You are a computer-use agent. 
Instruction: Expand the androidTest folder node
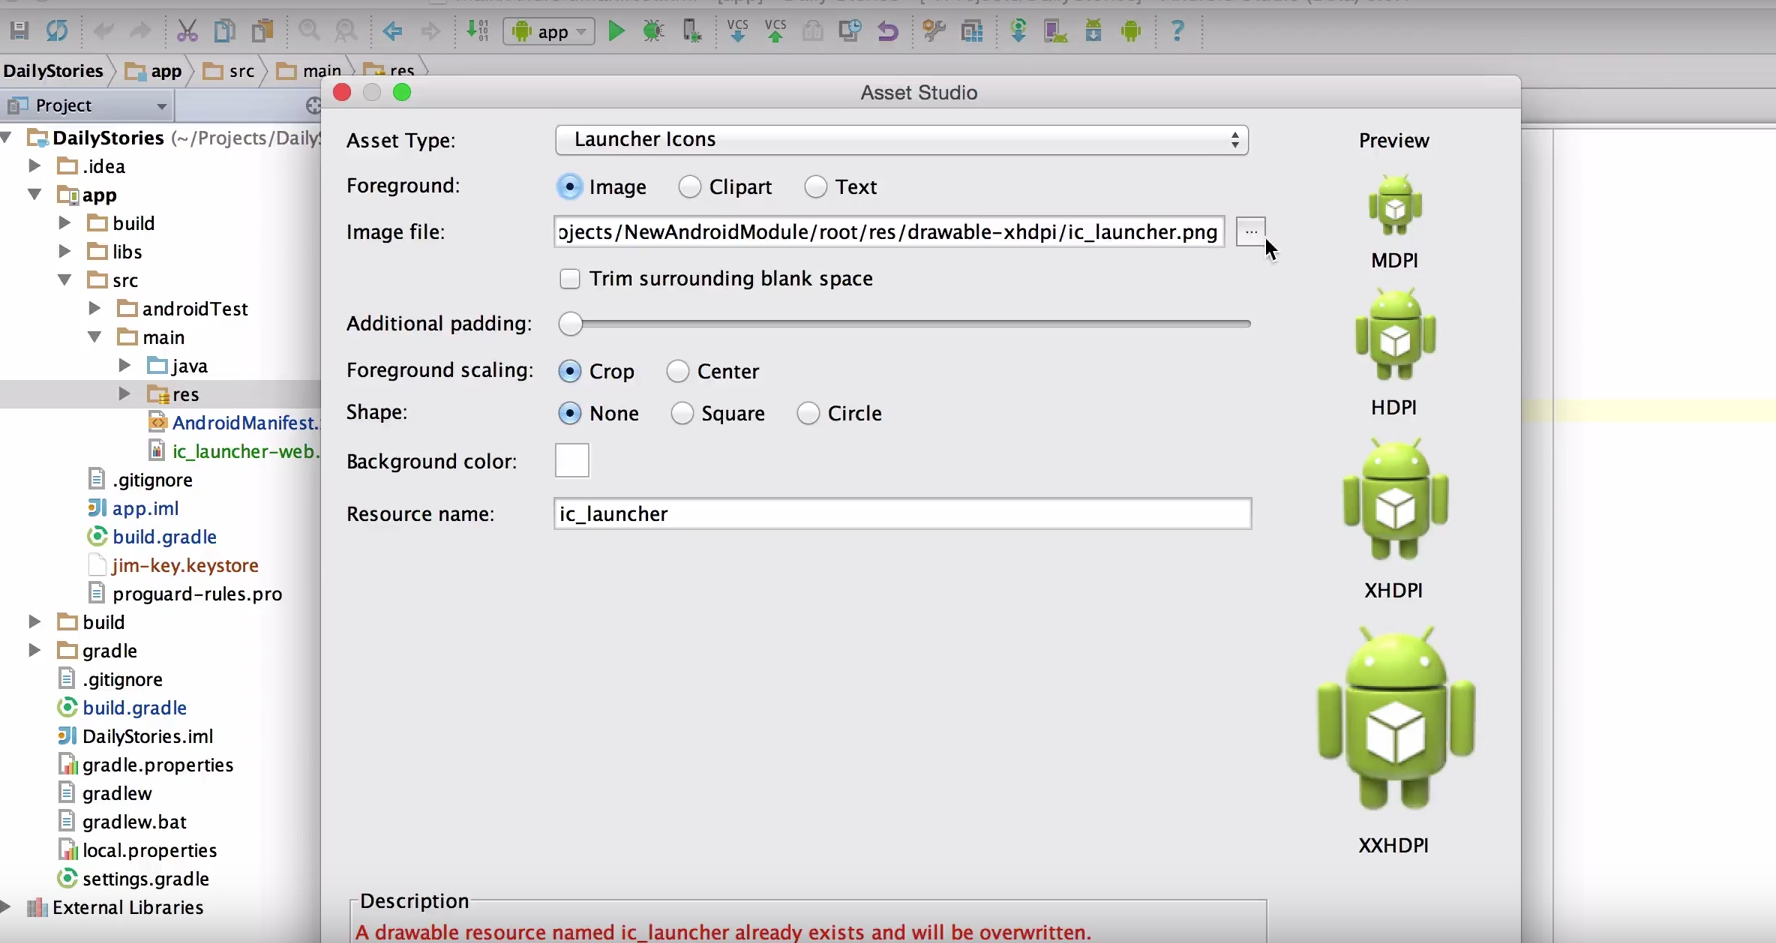[95, 308]
